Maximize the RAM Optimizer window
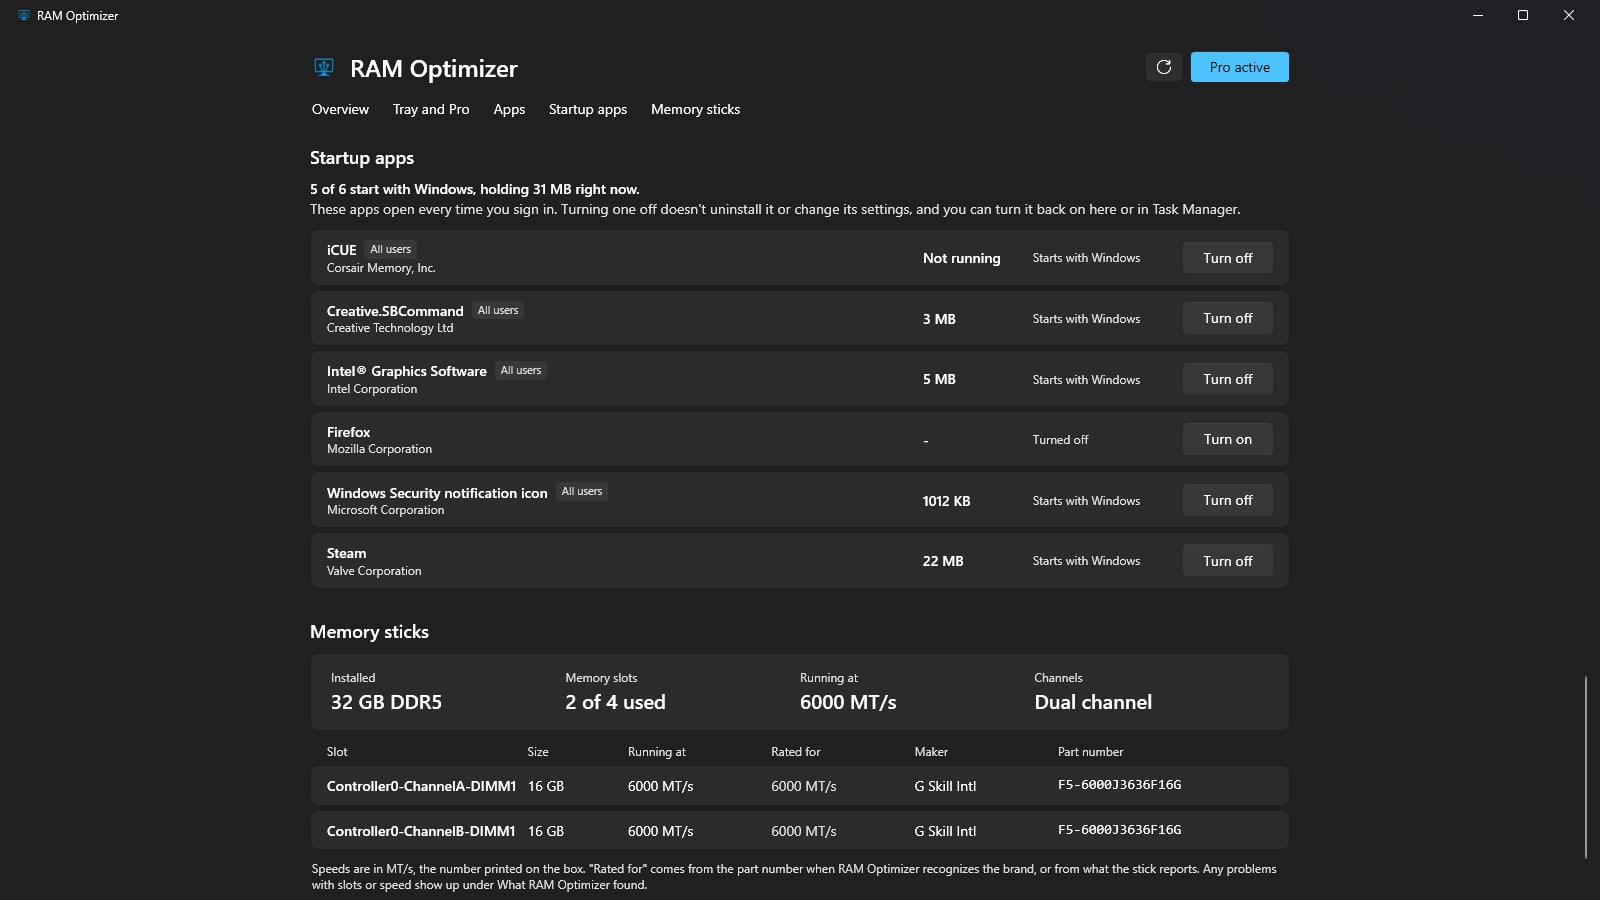This screenshot has width=1600, height=900. [x=1523, y=15]
